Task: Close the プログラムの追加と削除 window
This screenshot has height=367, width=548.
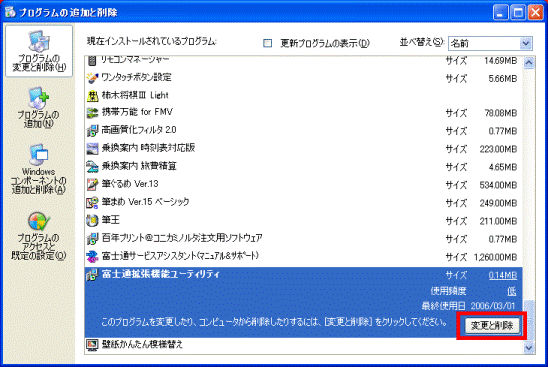Action: (x=535, y=12)
